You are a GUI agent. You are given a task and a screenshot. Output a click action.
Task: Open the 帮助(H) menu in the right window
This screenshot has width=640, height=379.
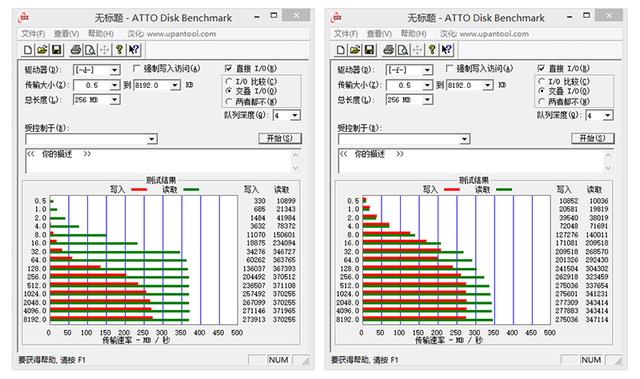pyautogui.click(x=413, y=34)
